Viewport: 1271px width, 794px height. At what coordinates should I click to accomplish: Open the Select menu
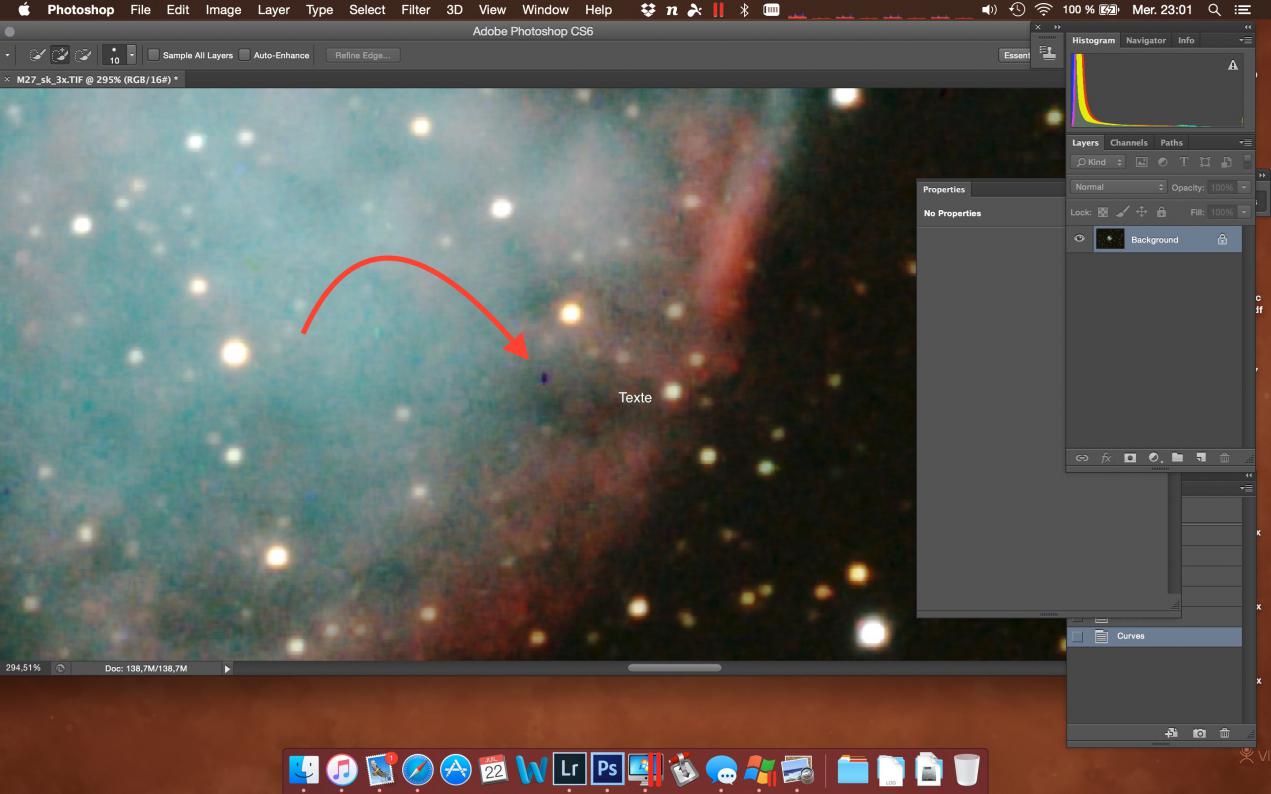coord(367,10)
